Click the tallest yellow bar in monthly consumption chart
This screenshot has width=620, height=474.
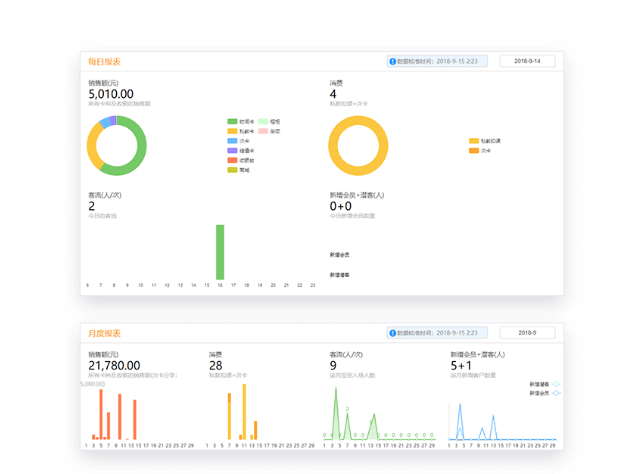tap(244, 412)
